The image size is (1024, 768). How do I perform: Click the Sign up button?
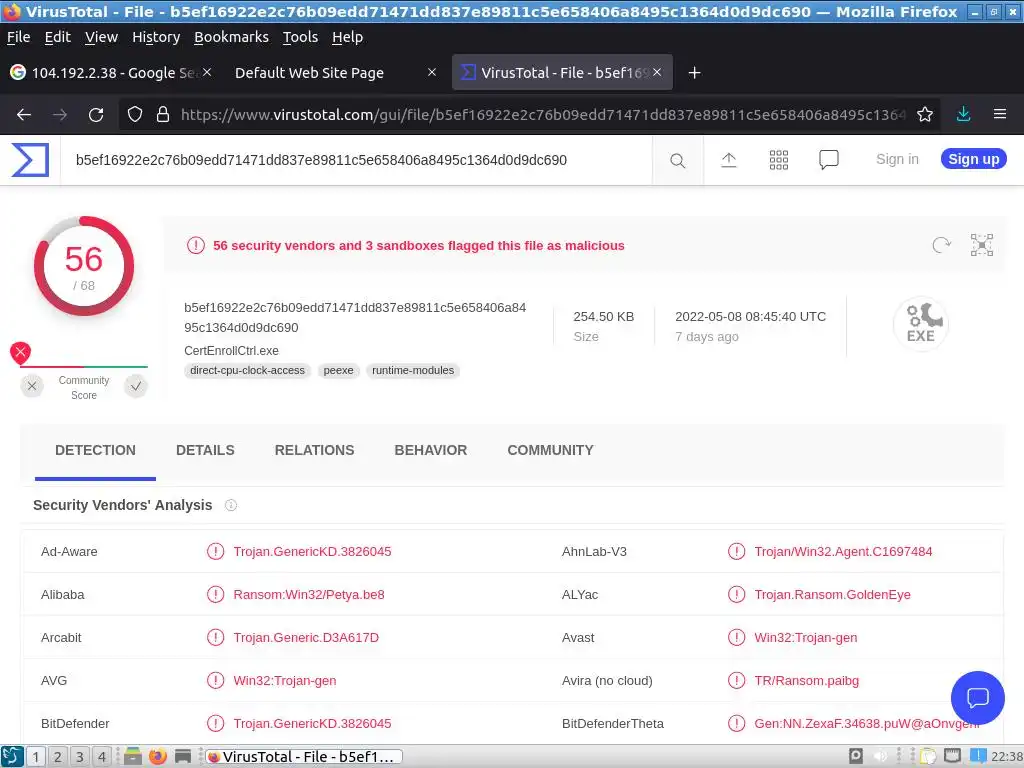[x=973, y=159]
